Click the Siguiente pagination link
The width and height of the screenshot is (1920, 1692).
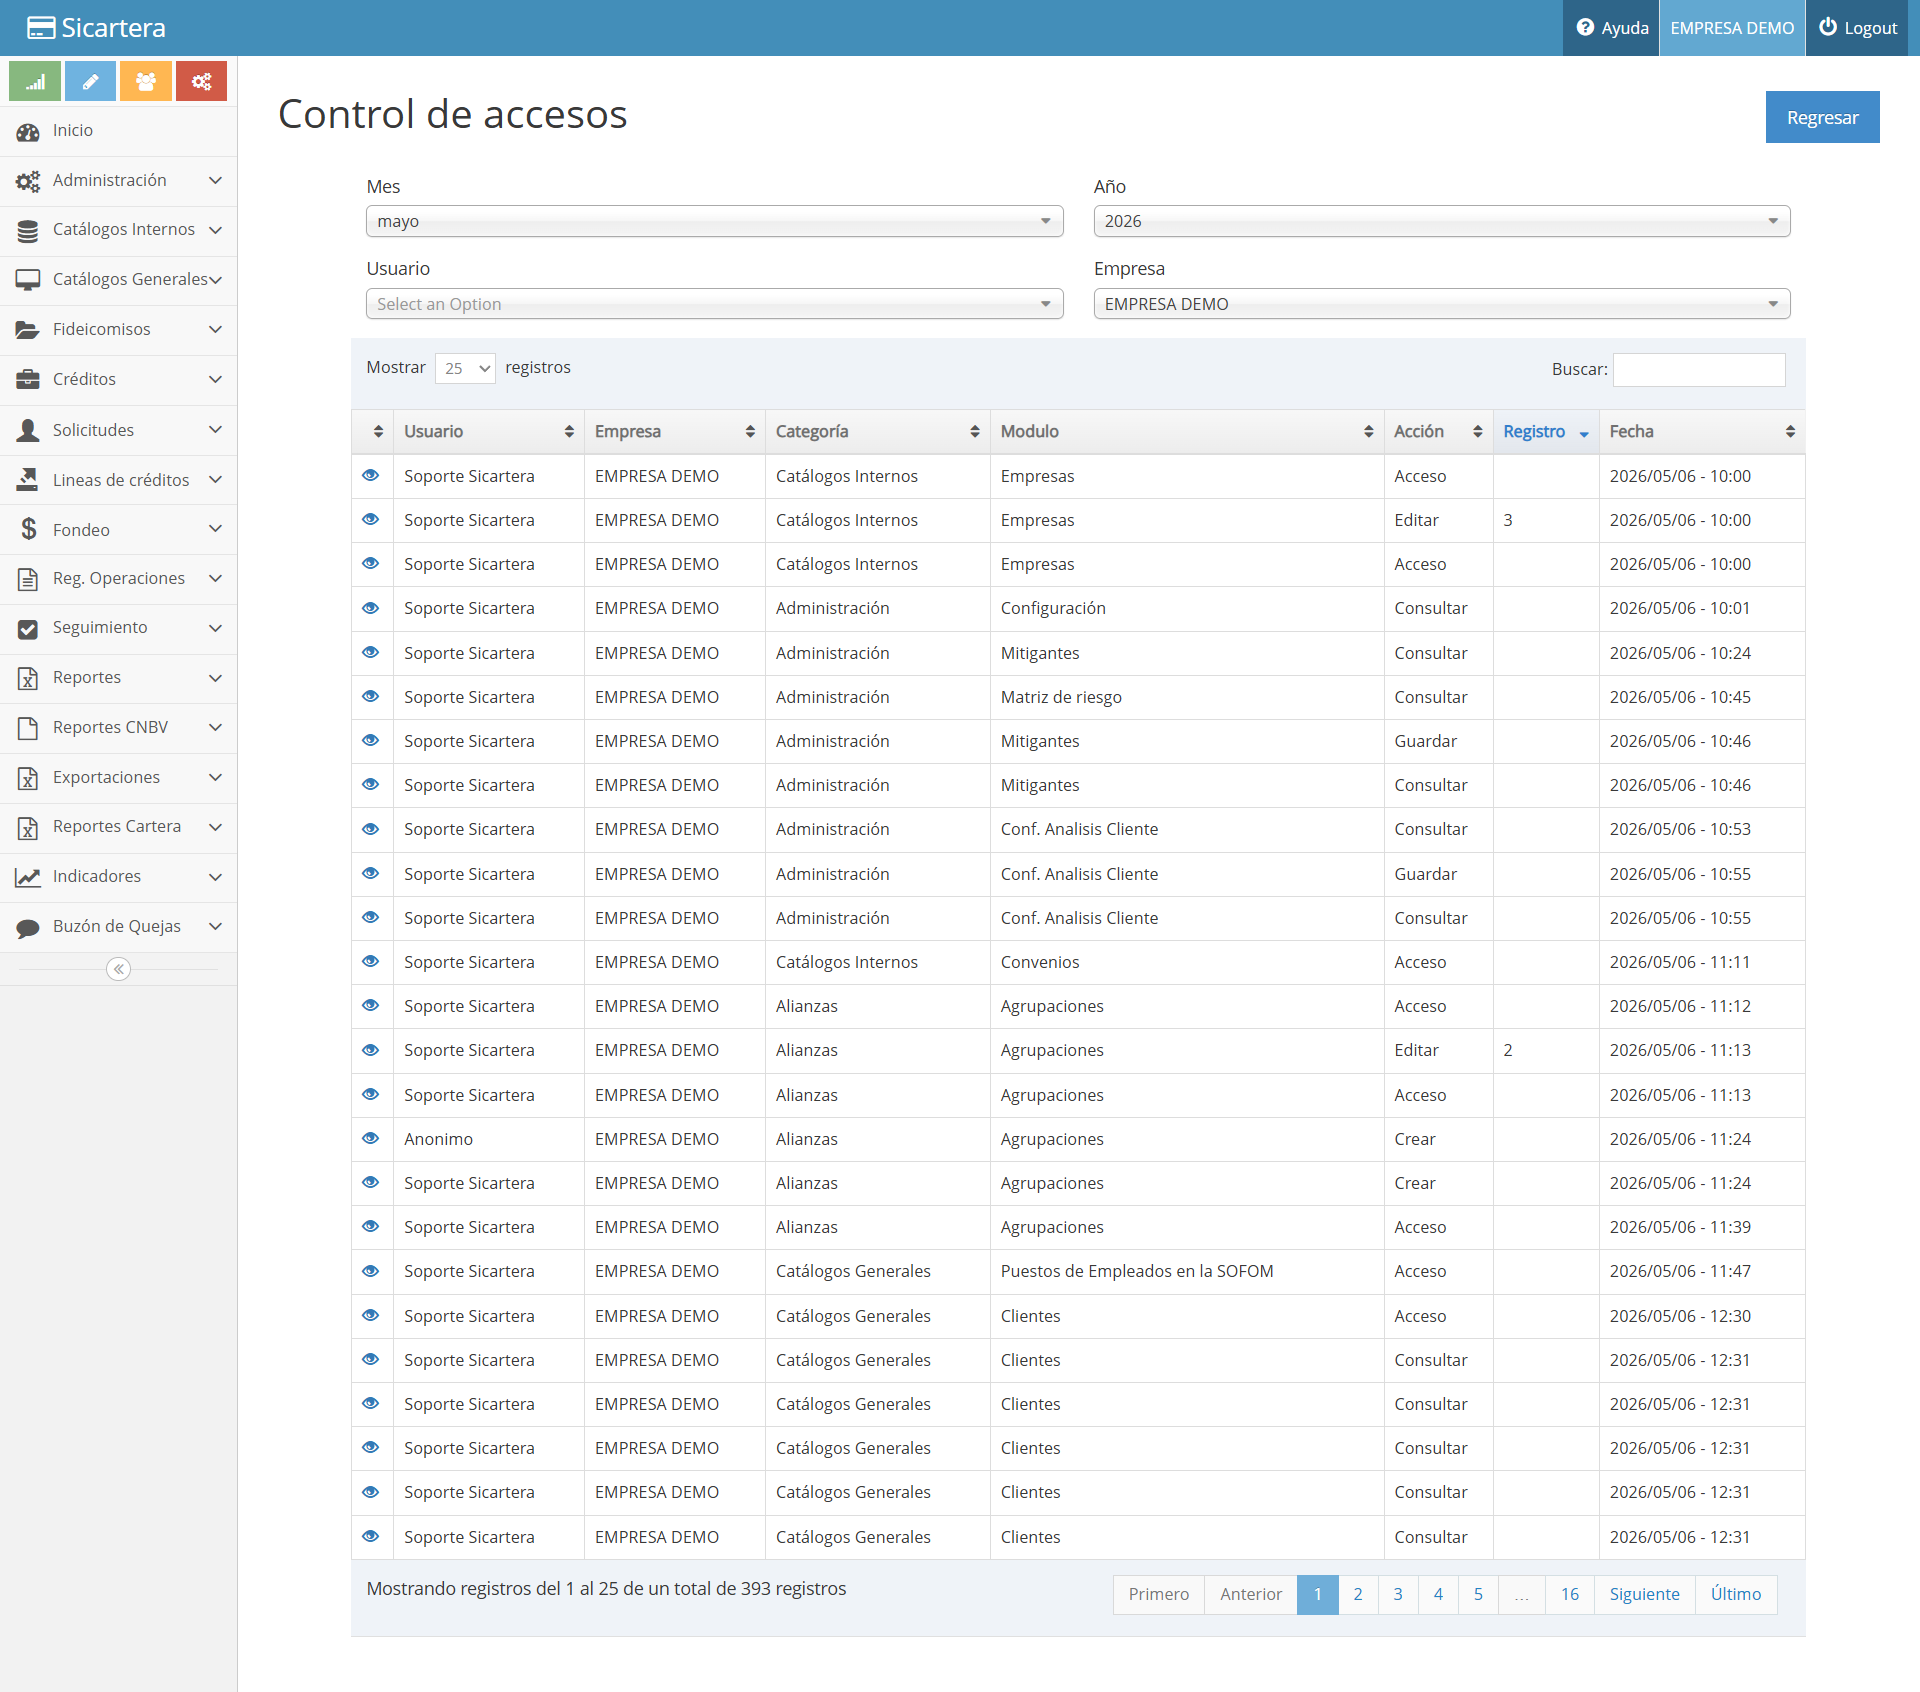[x=1644, y=1594]
